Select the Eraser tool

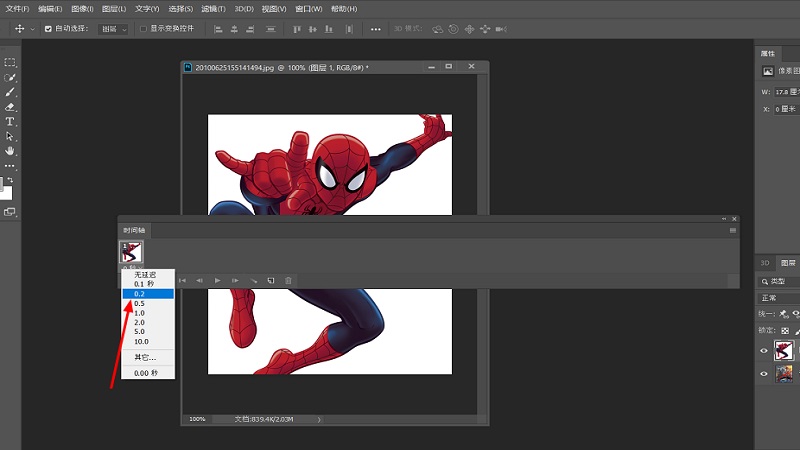pyautogui.click(x=10, y=107)
